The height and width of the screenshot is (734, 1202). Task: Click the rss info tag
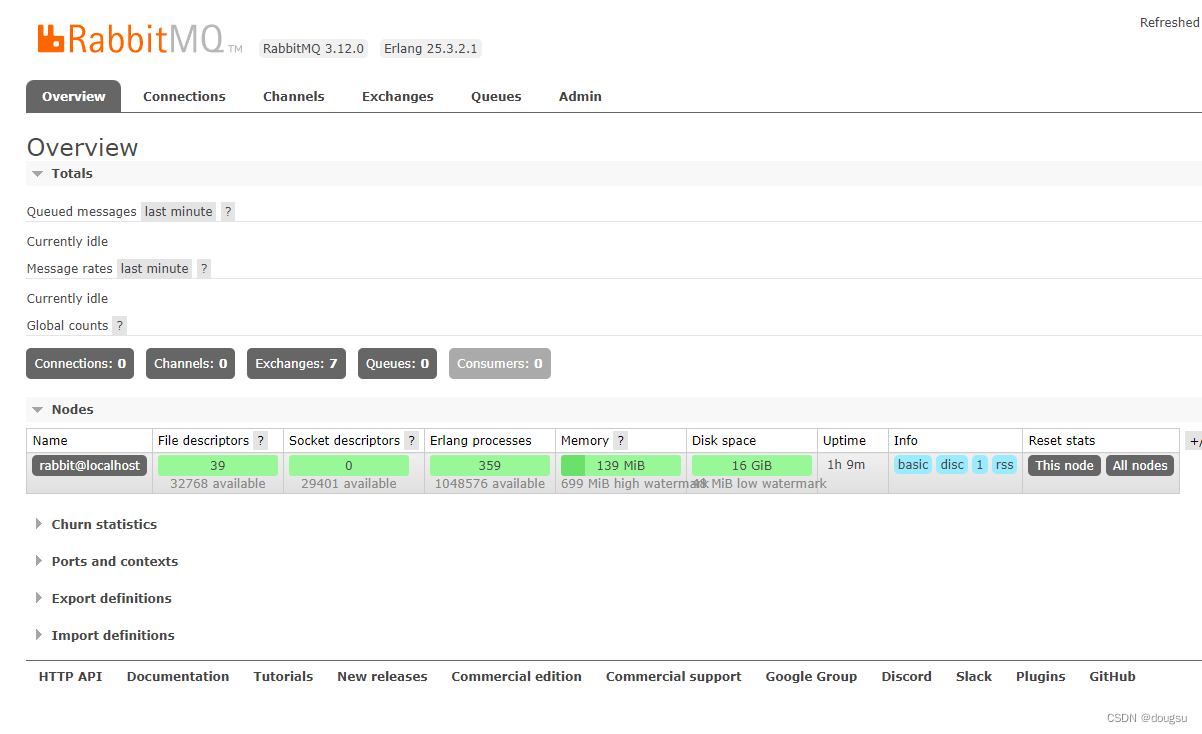coord(1005,465)
